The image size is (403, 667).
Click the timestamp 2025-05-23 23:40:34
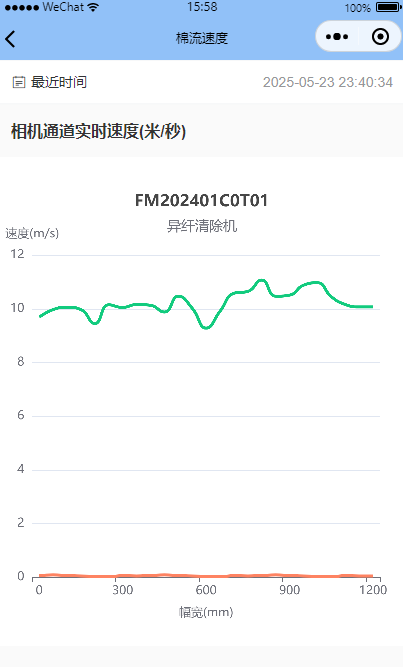(x=328, y=82)
